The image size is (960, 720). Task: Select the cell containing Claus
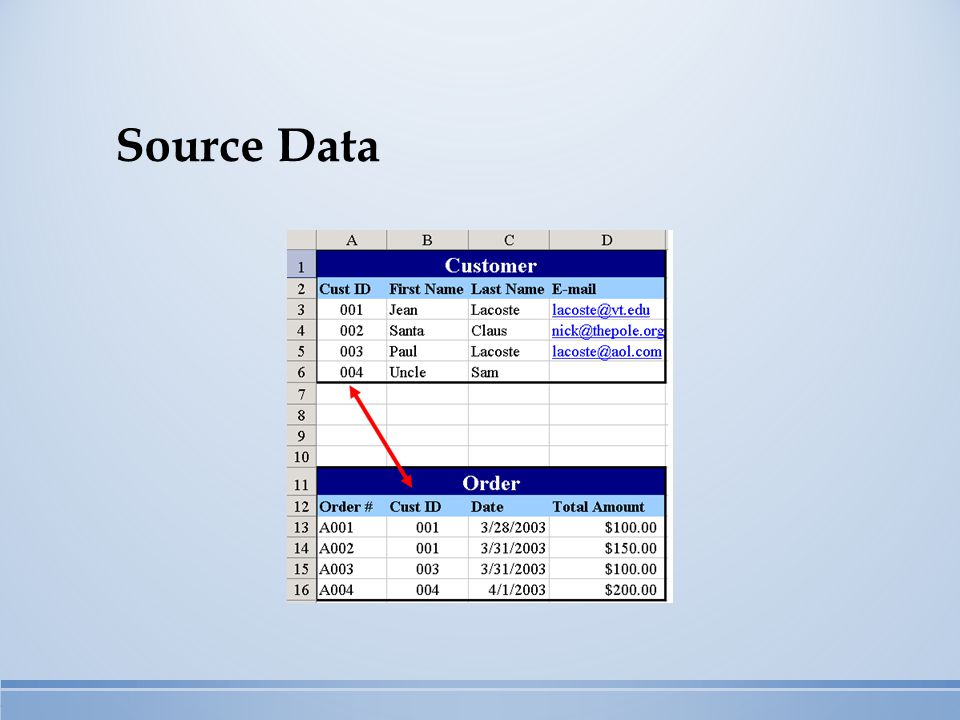[509, 331]
